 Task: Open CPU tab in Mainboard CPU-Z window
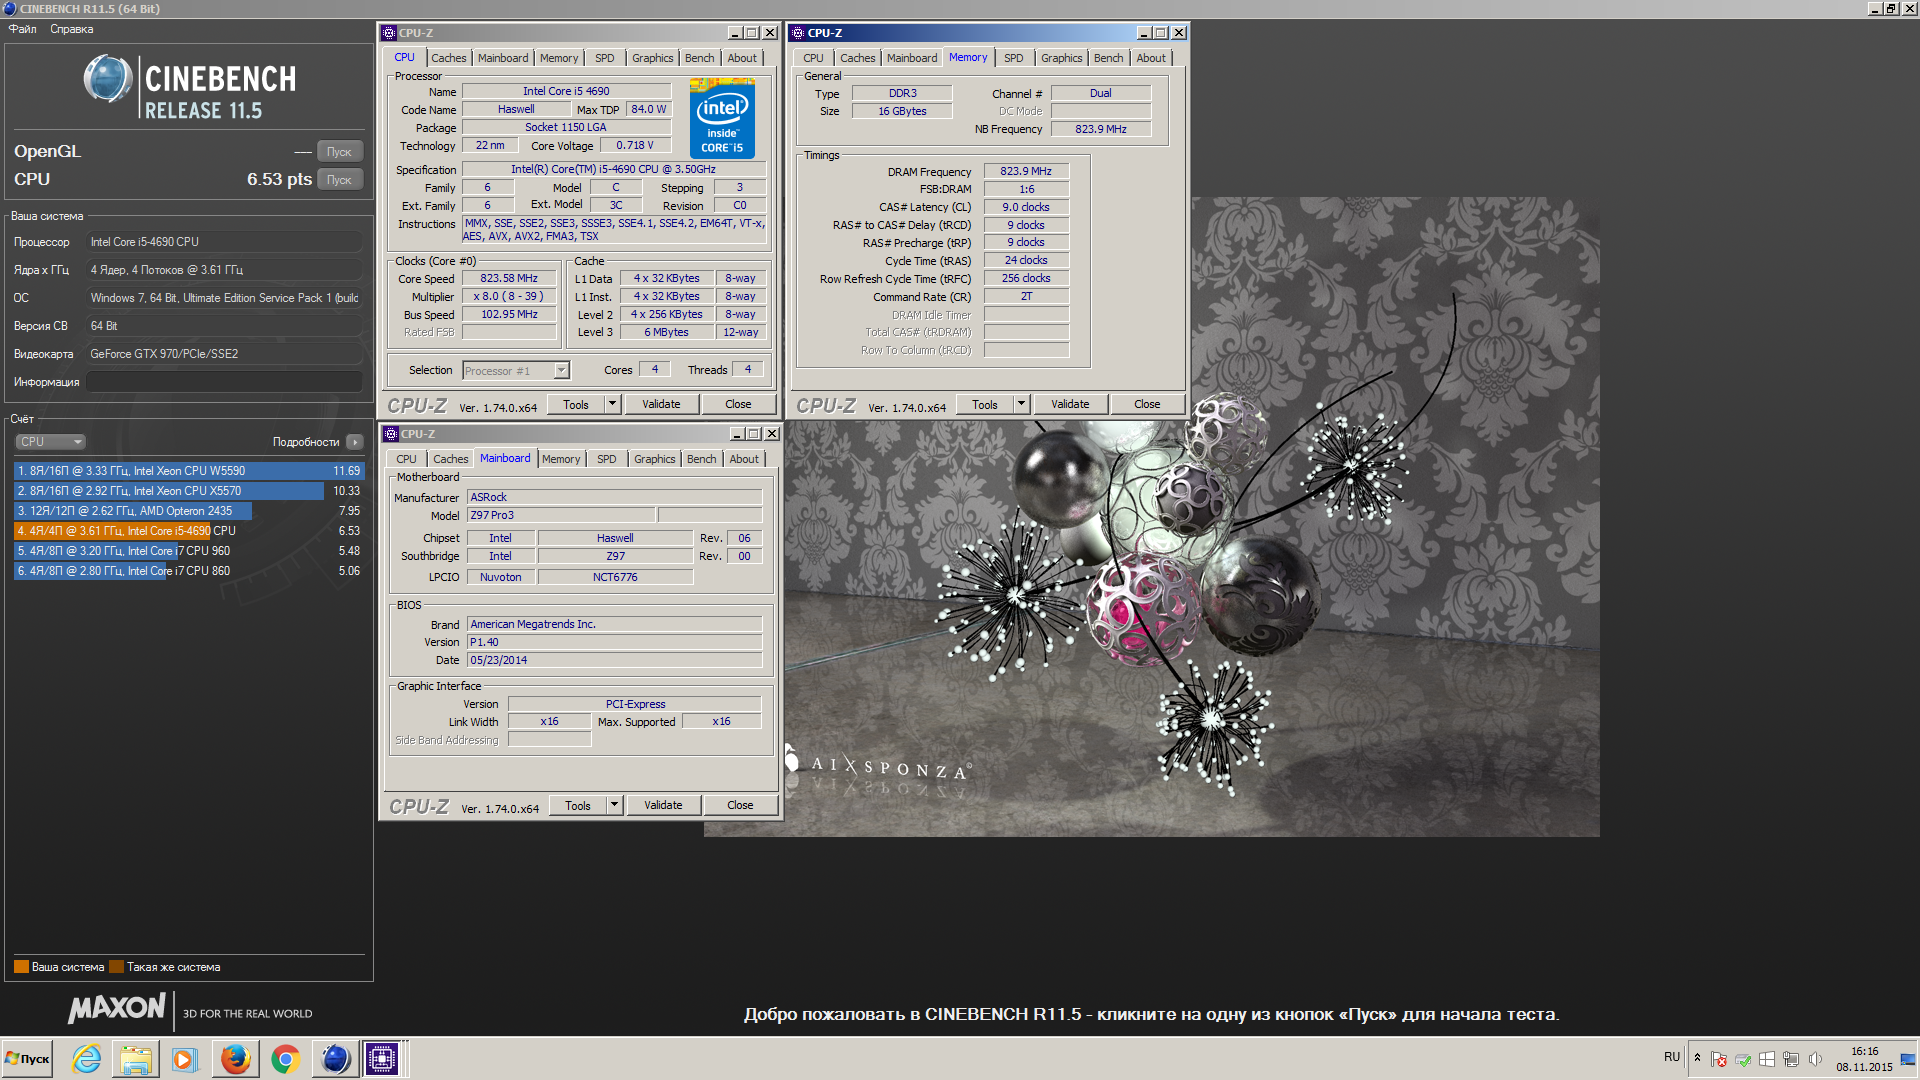pos(406,459)
